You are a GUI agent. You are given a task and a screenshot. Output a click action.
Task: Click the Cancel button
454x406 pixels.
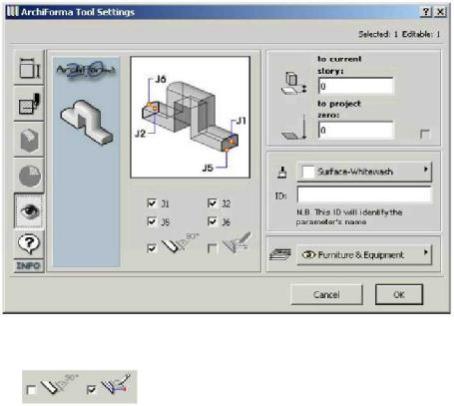point(327,294)
